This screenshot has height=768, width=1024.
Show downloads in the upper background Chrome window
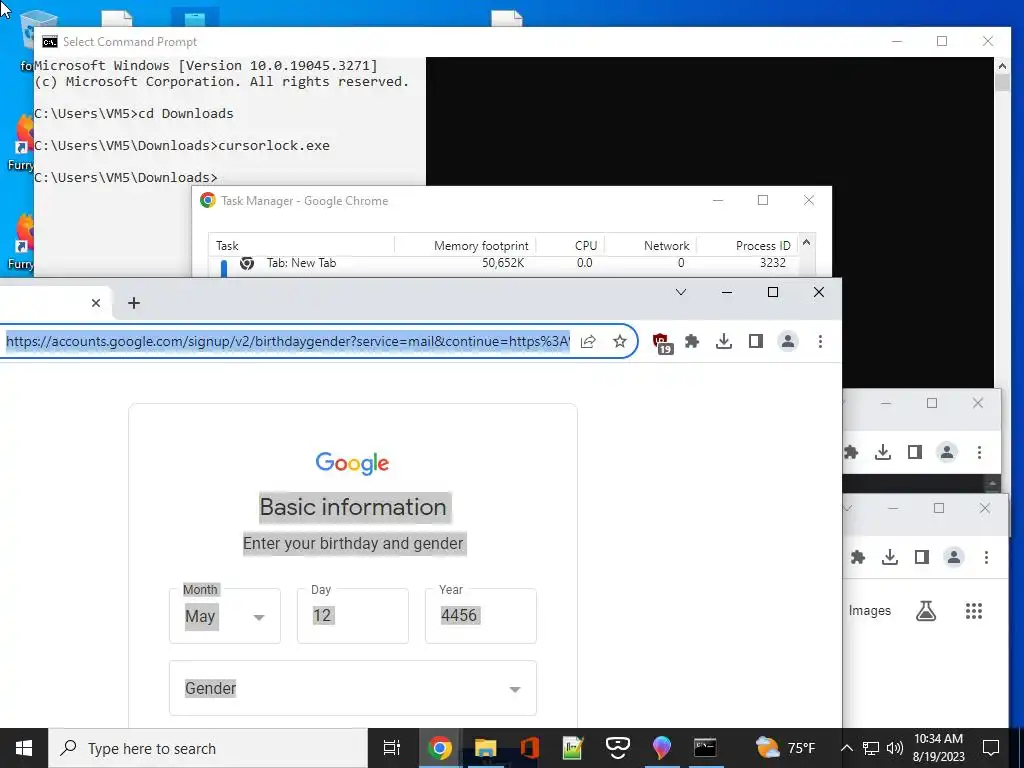883,452
